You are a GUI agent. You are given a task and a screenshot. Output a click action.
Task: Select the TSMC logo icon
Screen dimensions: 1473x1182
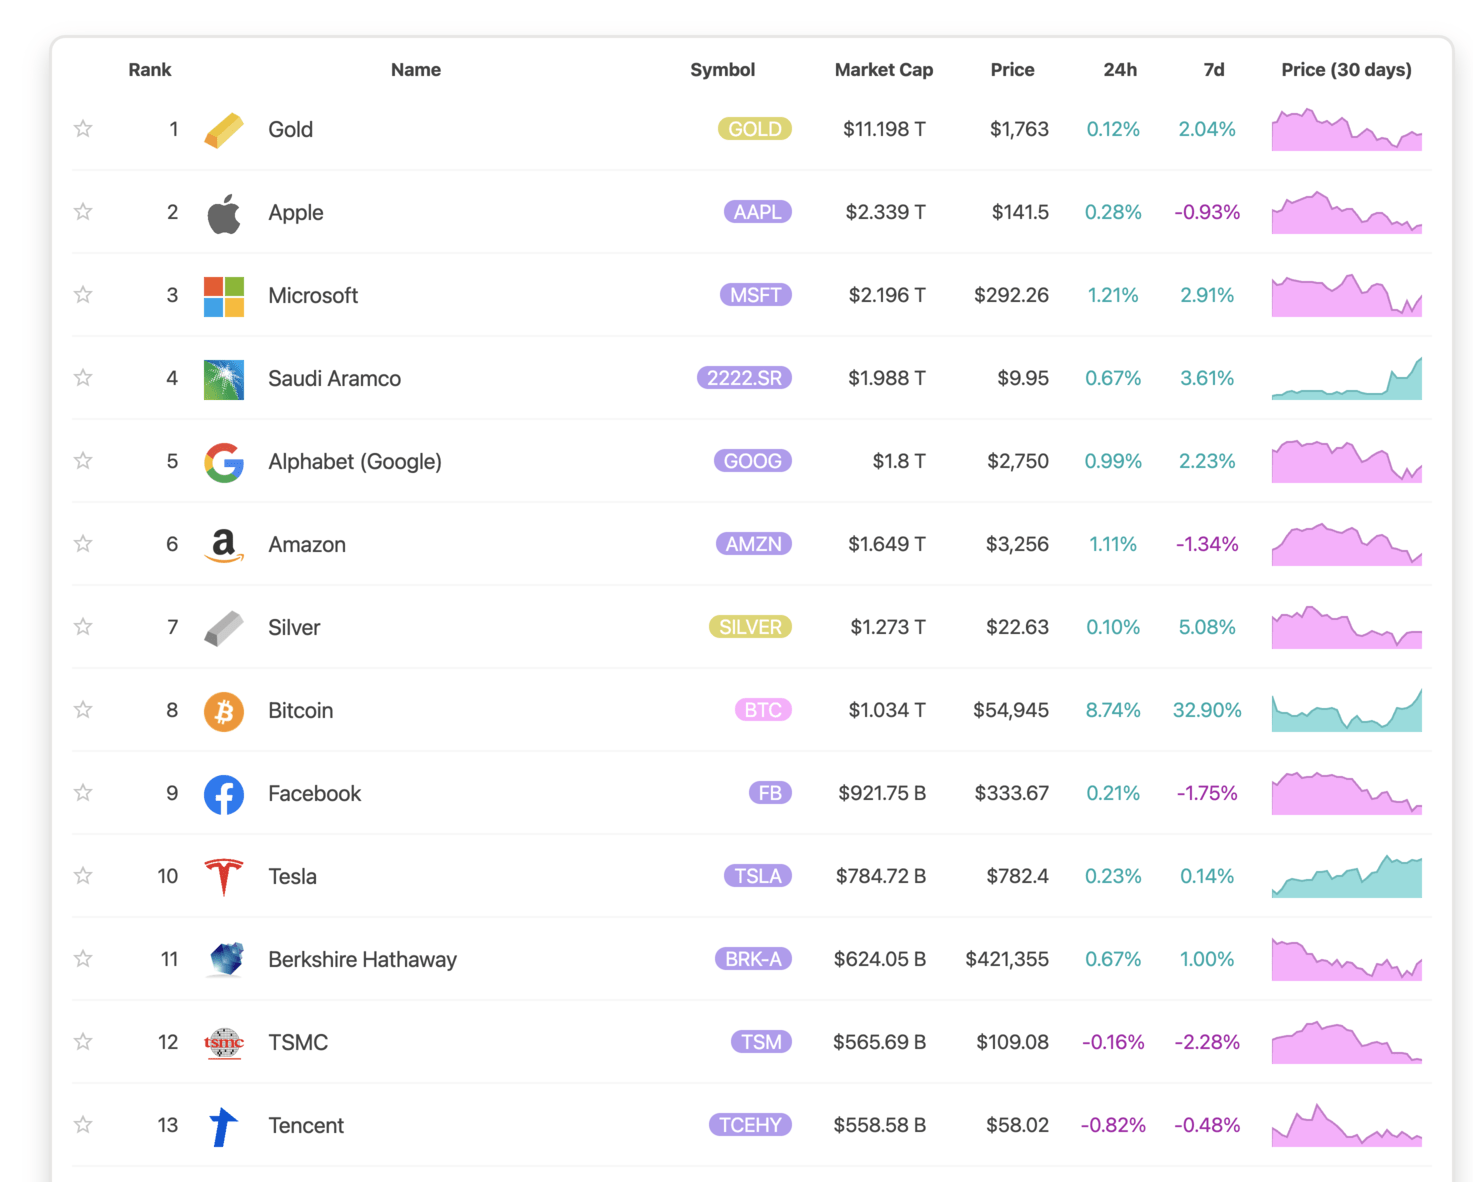point(224,1043)
